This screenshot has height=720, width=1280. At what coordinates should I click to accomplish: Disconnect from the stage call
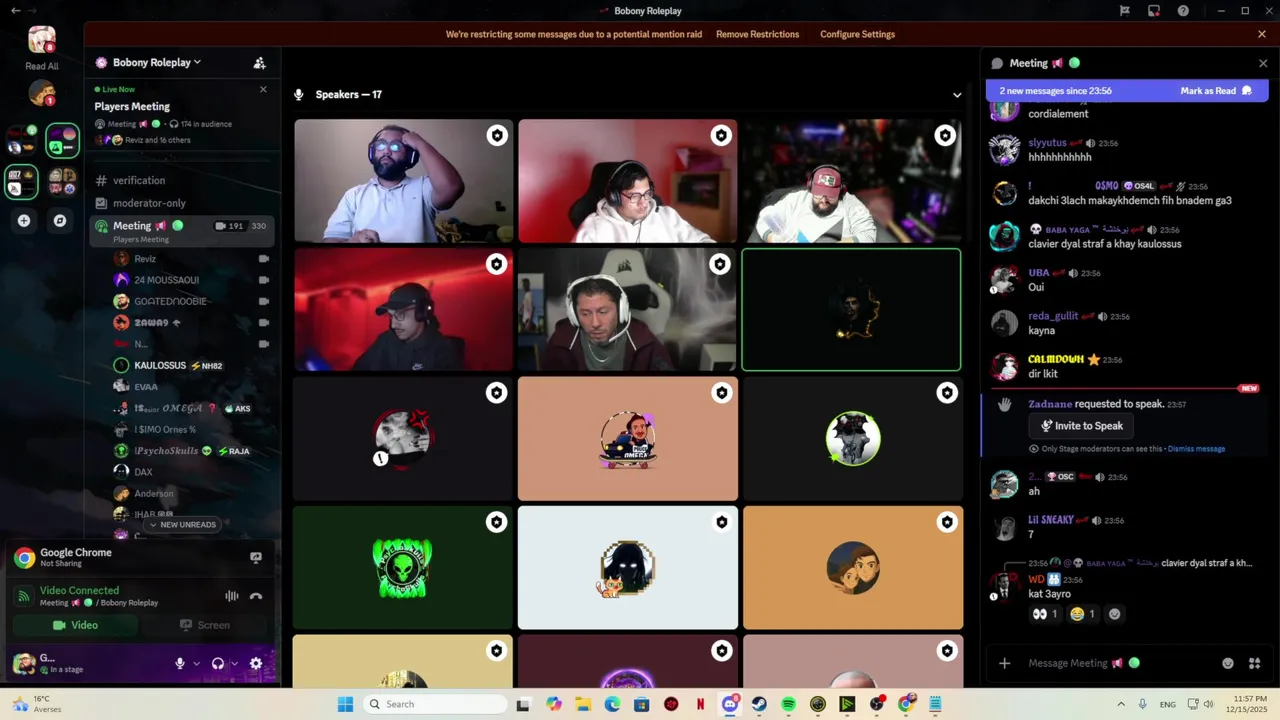pos(256,596)
